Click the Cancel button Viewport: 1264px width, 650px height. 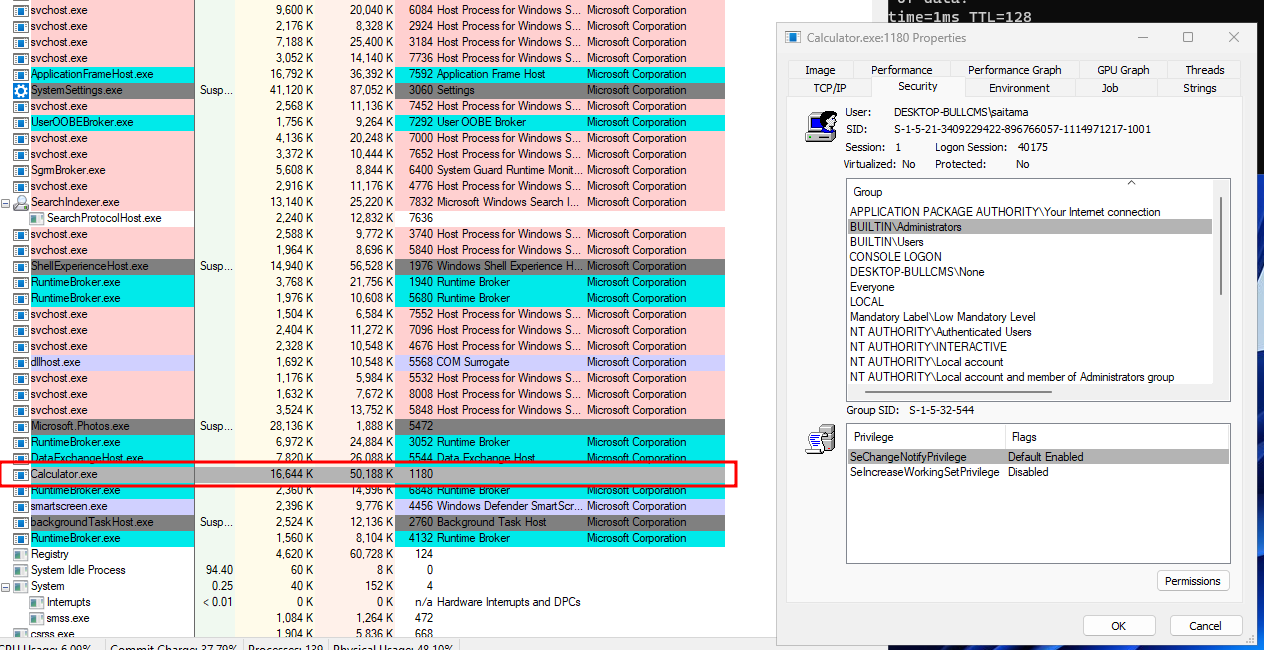tap(1205, 626)
